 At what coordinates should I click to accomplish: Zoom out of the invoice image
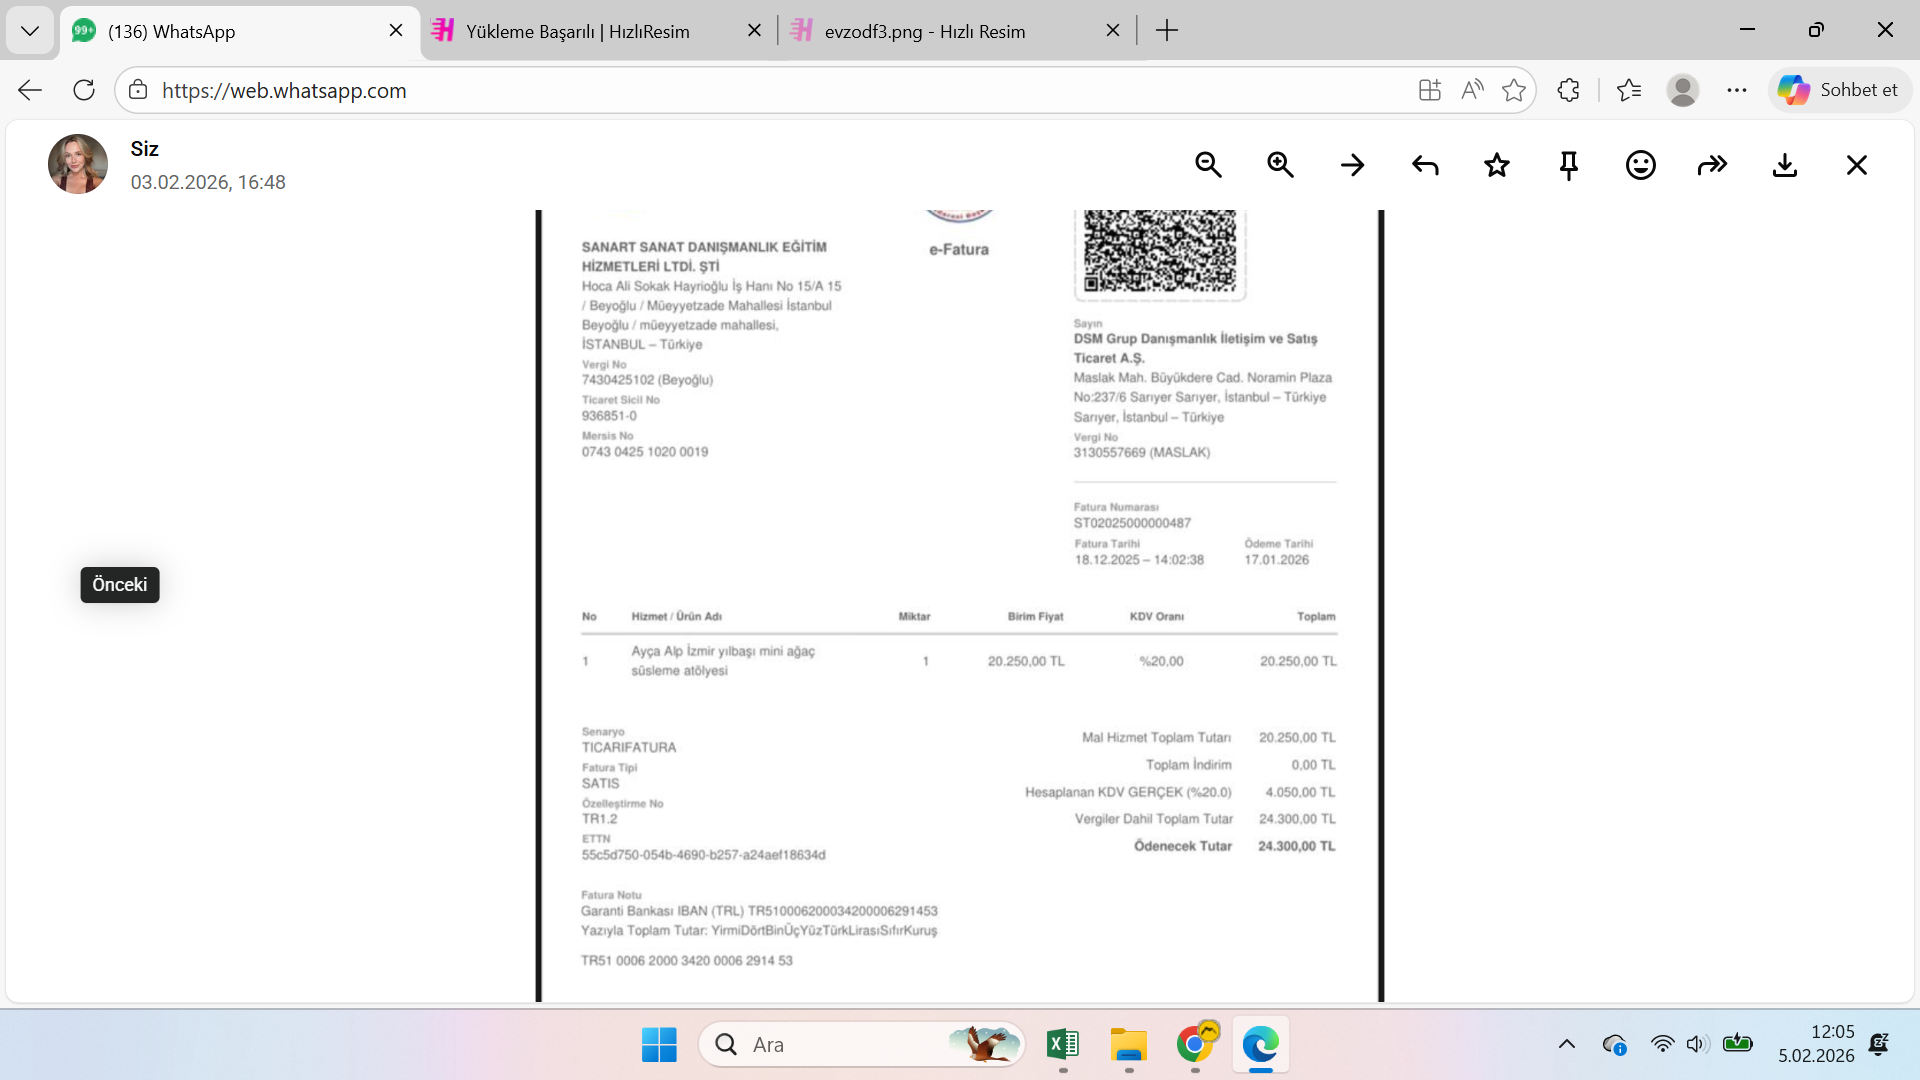(x=1208, y=165)
